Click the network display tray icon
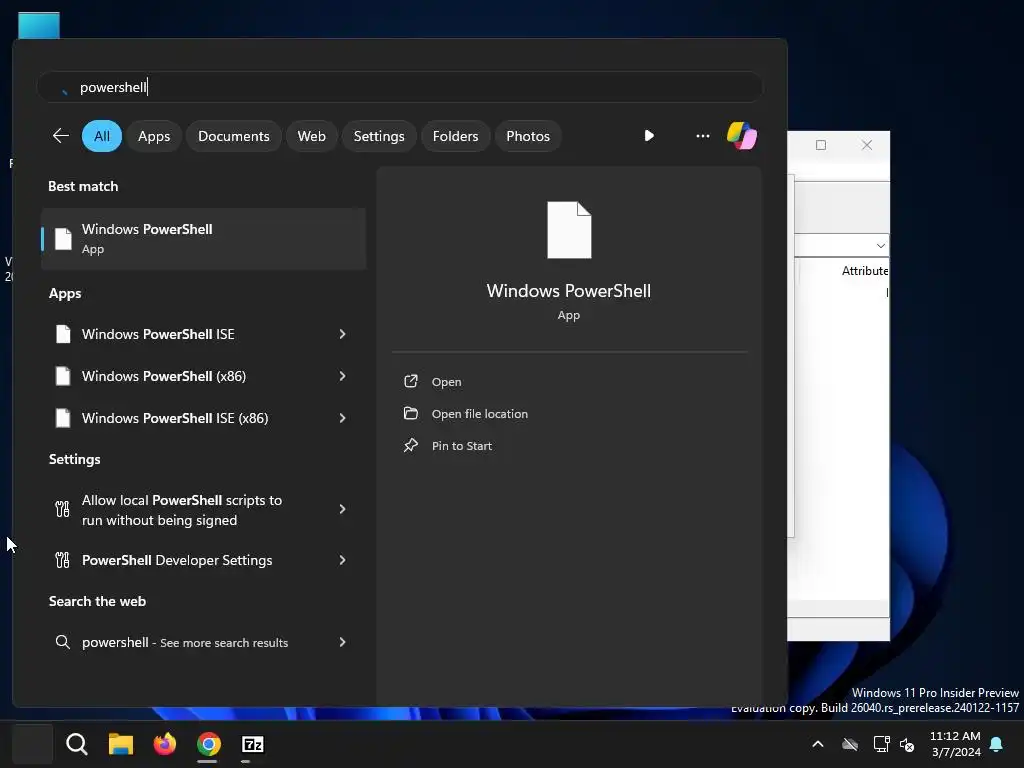 click(881, 744)
